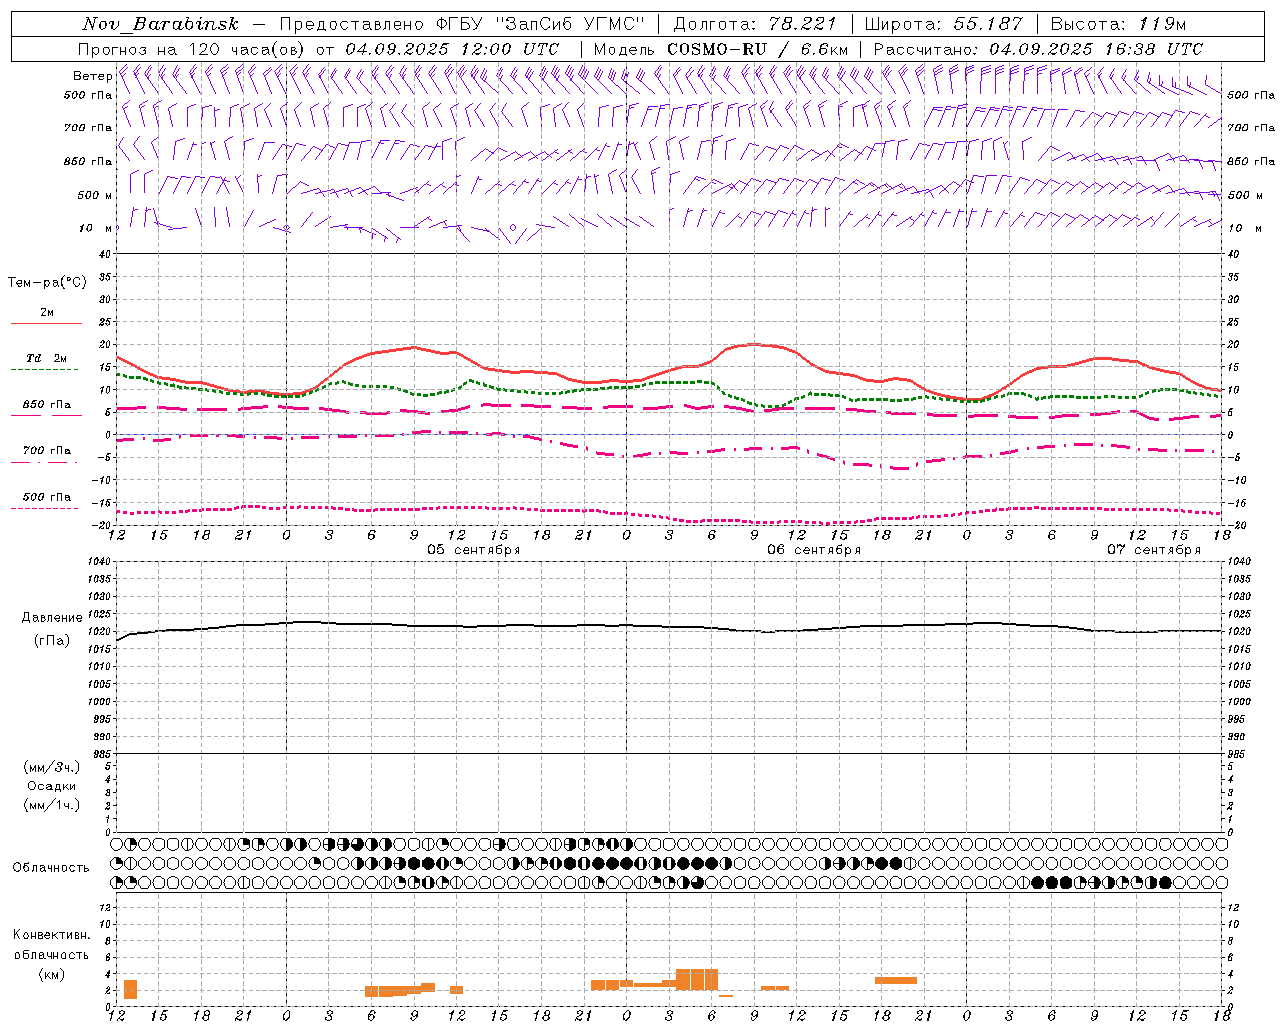
Task: Click the red solid line sample under 2м legend
Action: [46, 324]
